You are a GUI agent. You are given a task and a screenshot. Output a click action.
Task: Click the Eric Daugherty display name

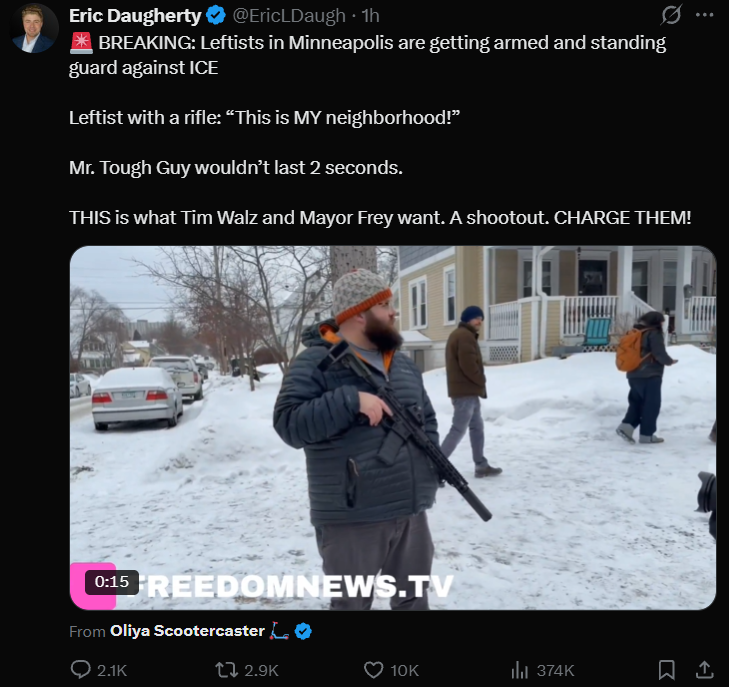pyautogui.click(x=135, y=16)
